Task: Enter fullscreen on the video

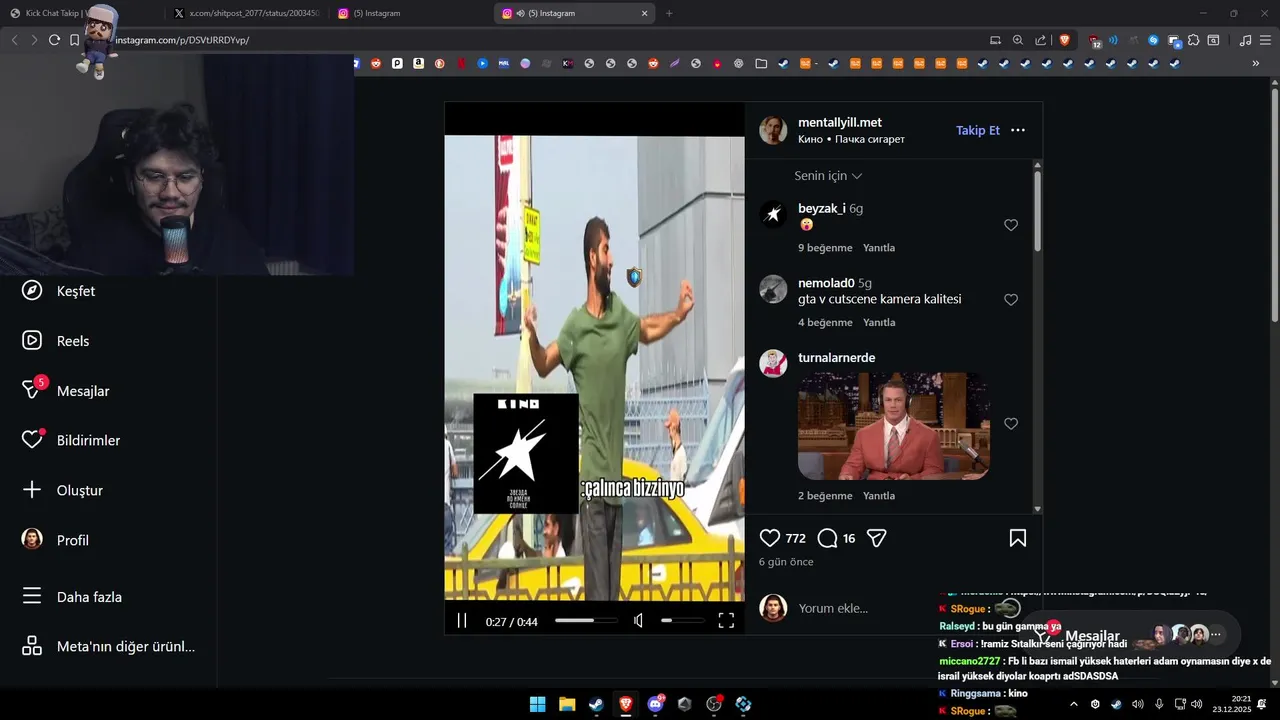Action: pos(727,621)
